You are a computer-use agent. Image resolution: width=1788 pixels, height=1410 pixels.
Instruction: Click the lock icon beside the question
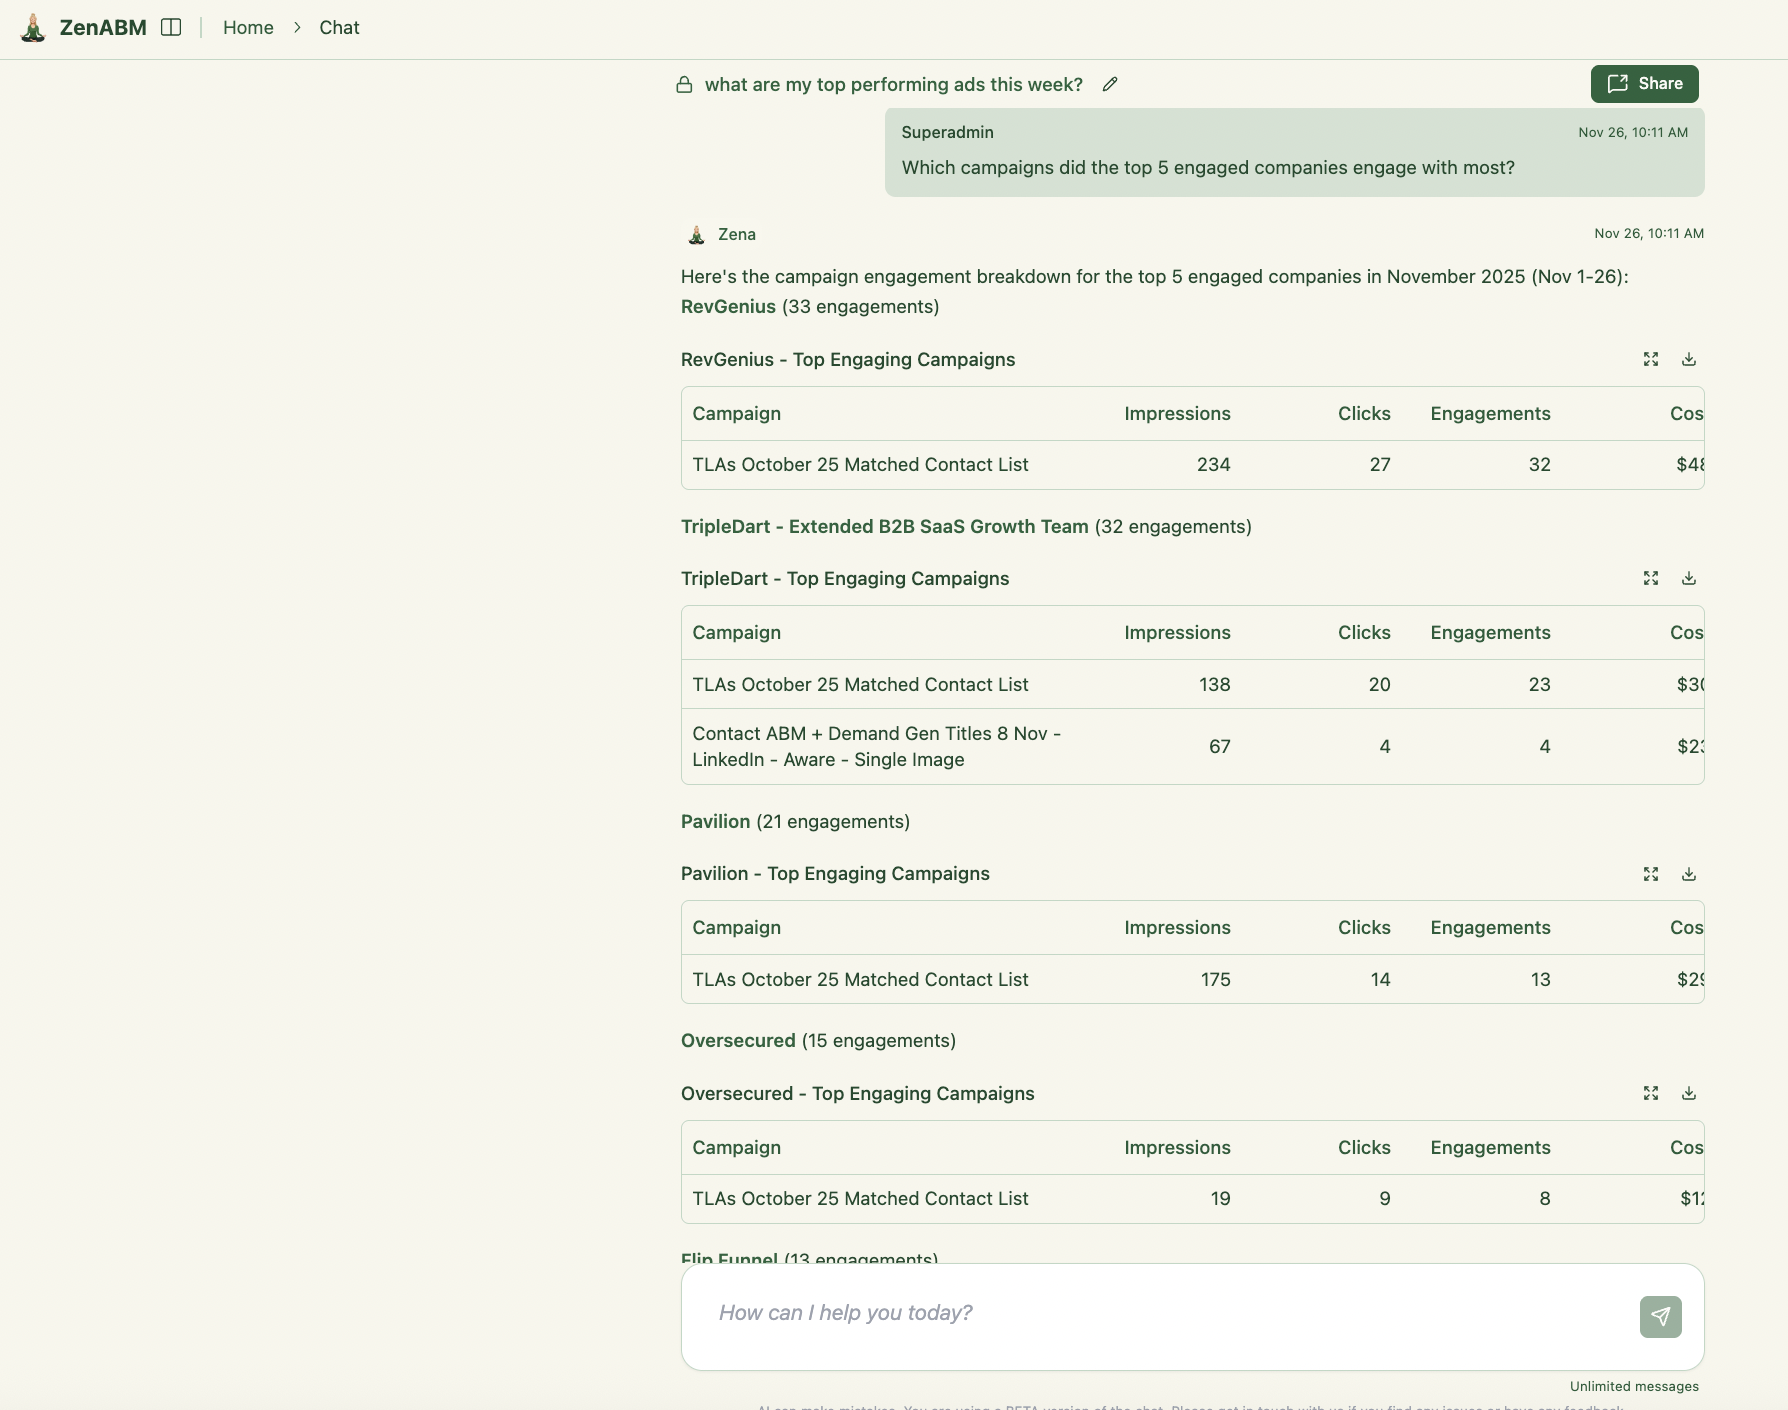click(x=685, y=84)
